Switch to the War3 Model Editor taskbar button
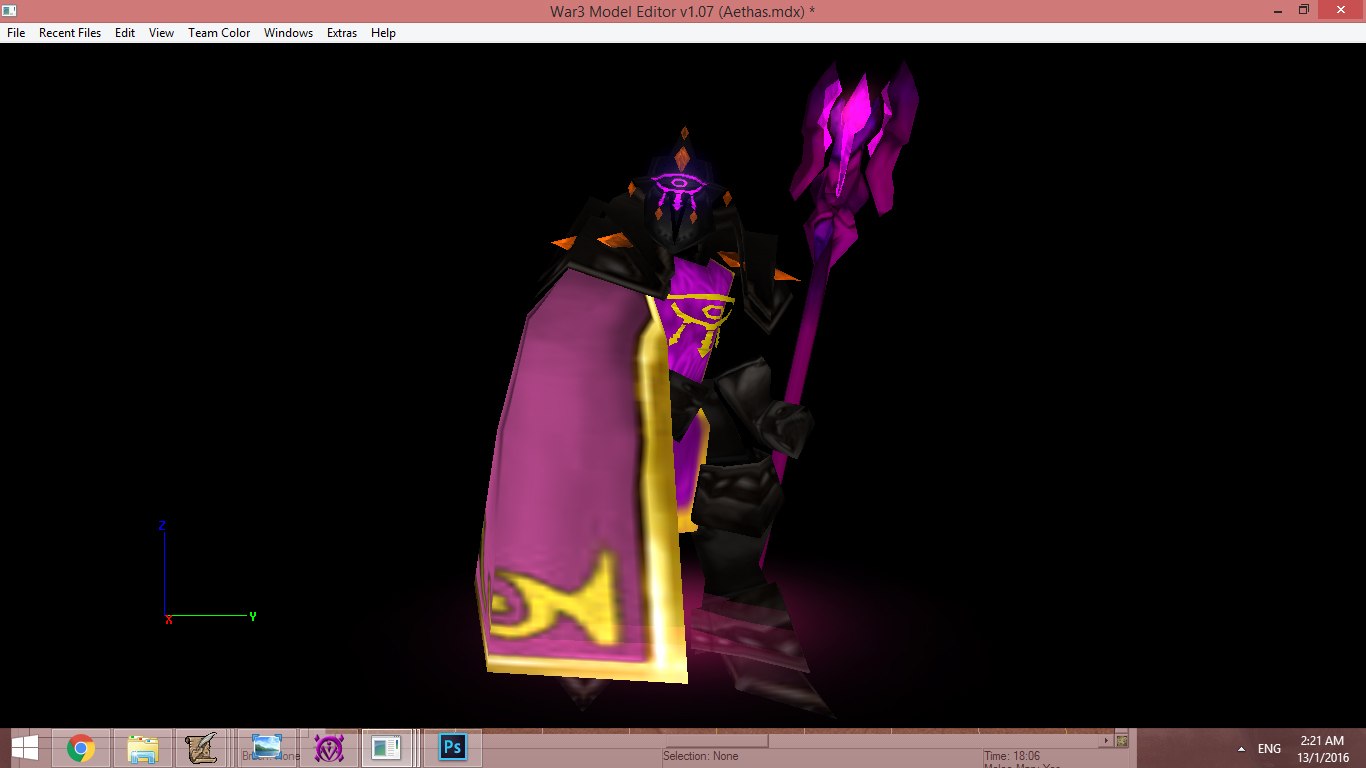1366x768 pixels. (x=386, y=748)
